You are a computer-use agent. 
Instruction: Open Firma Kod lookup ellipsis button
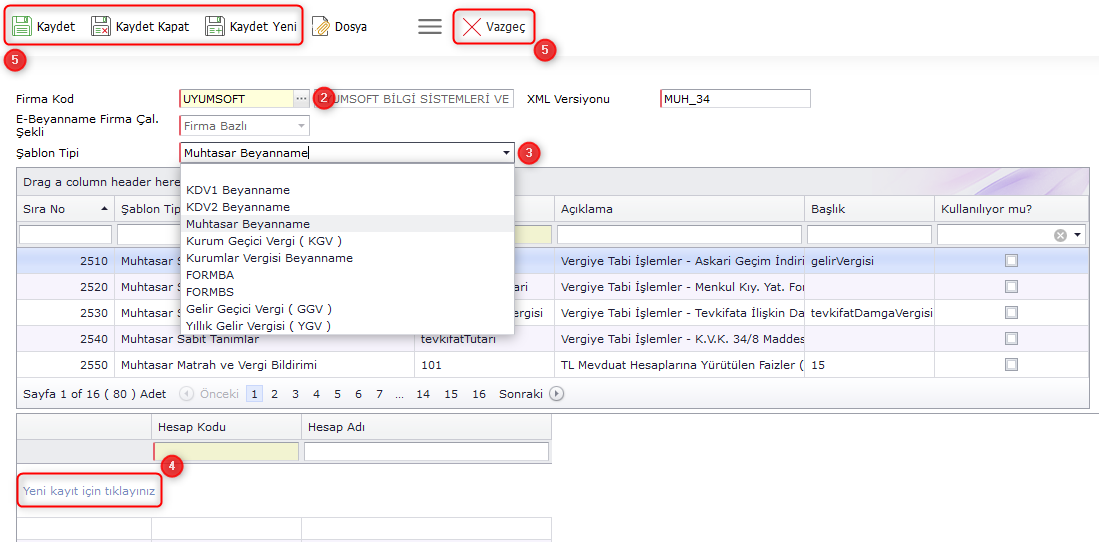point(301,99)
